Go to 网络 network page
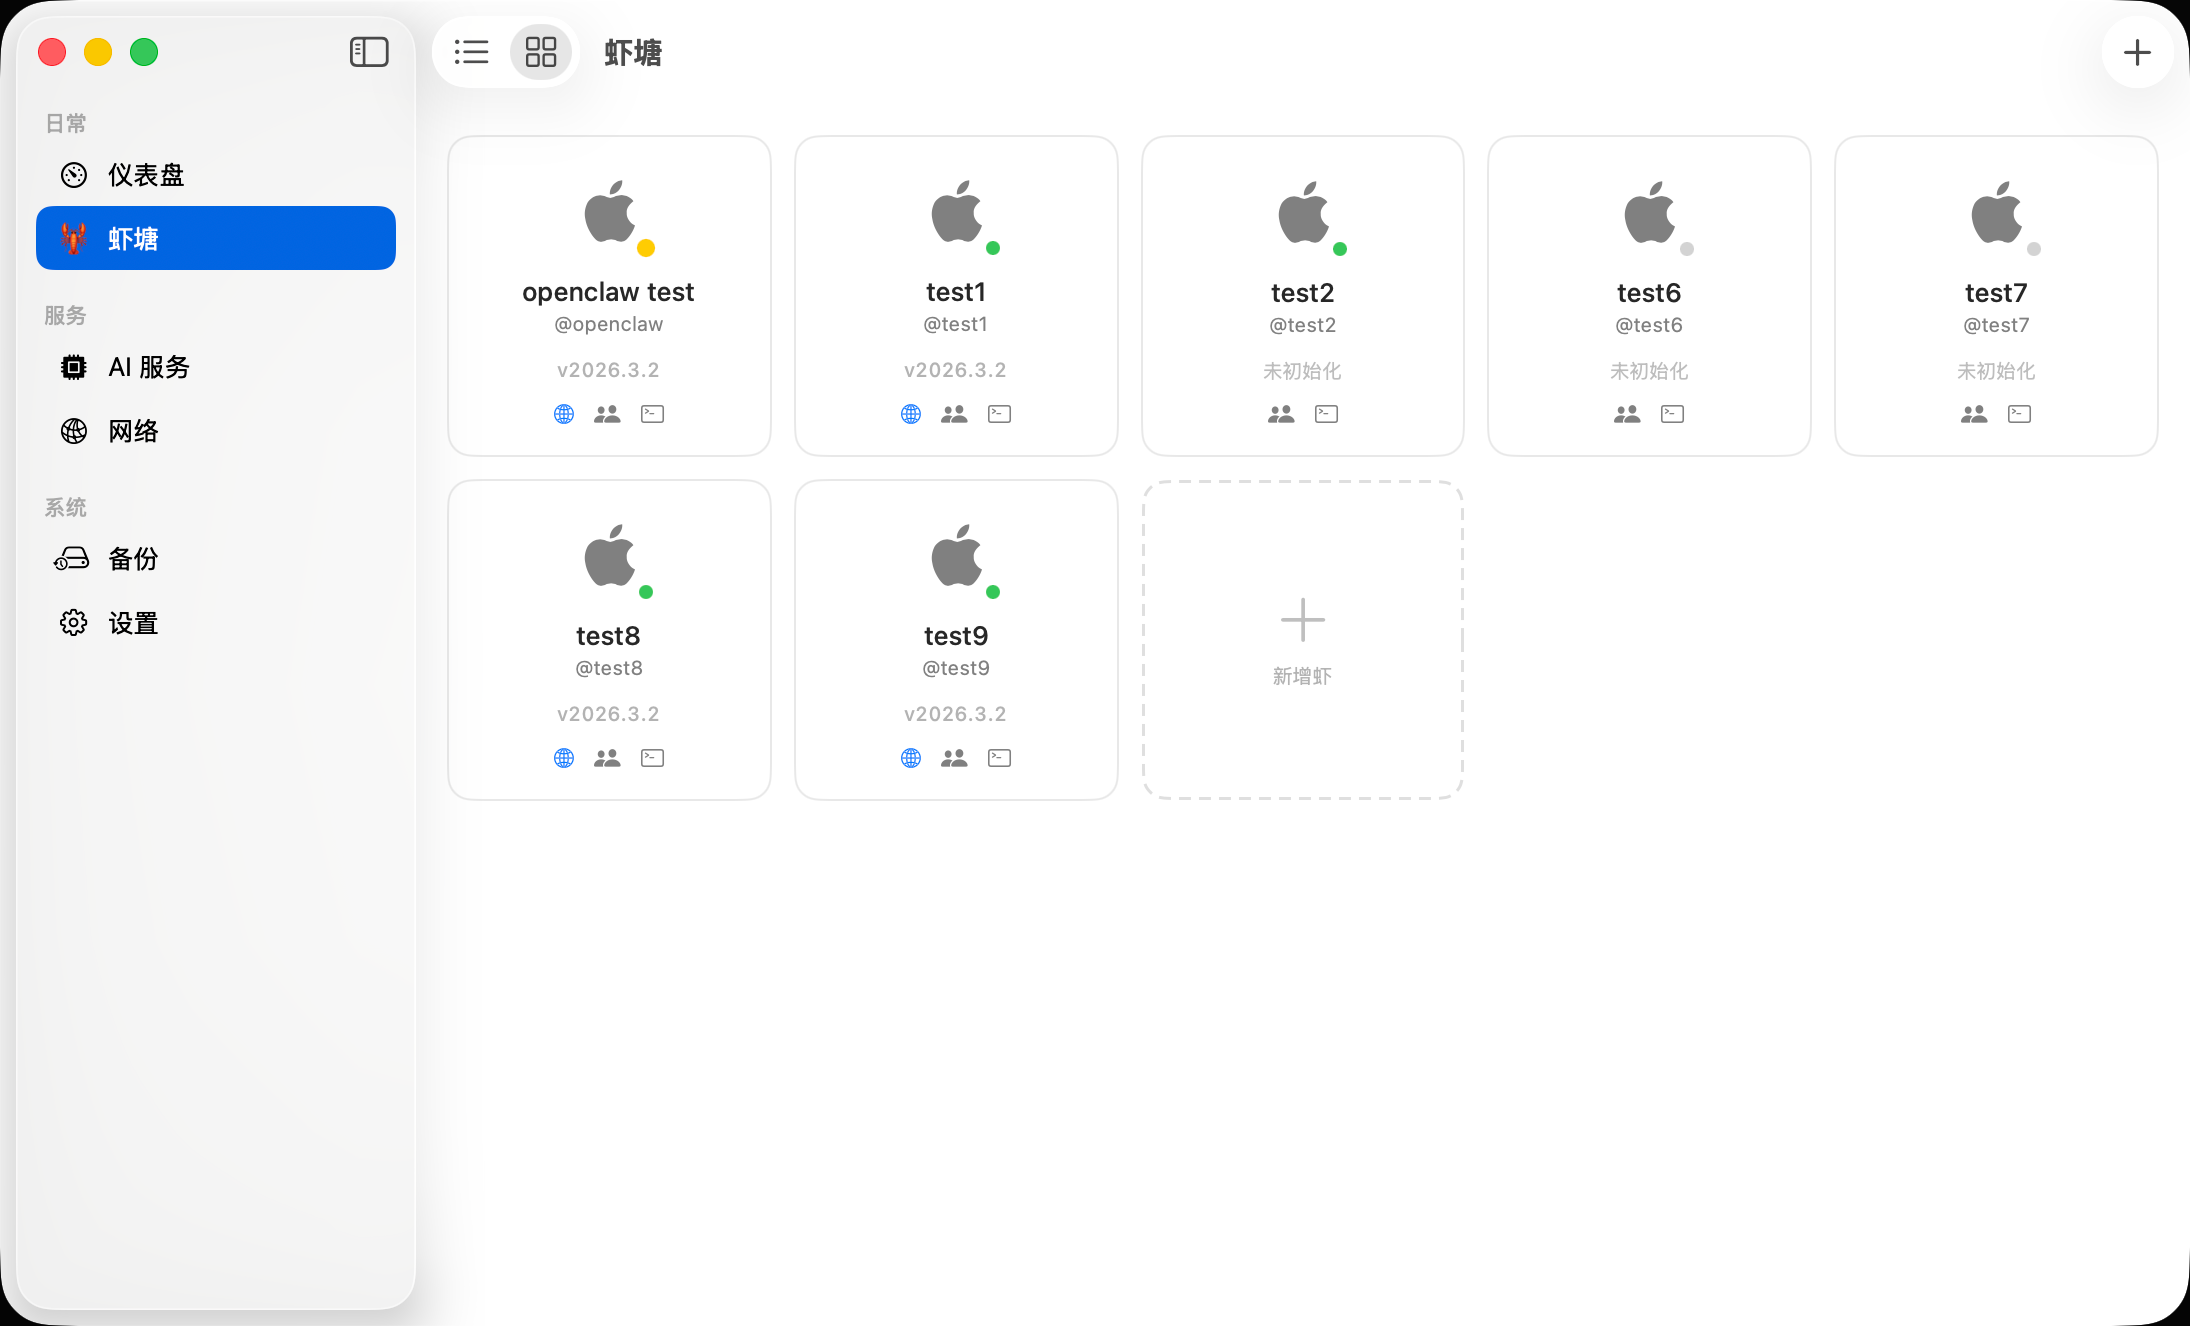The width and height of the screenshot is (2190, 1326). pyautogui.click(x=216, y=431)
